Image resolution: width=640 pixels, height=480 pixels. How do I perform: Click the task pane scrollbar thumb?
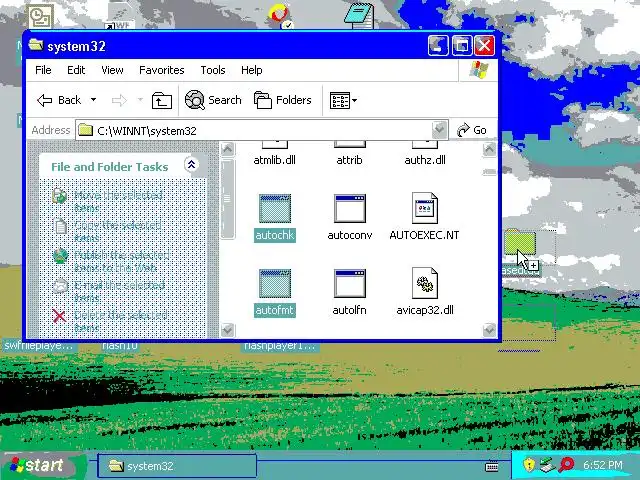[x=228, y=199]
